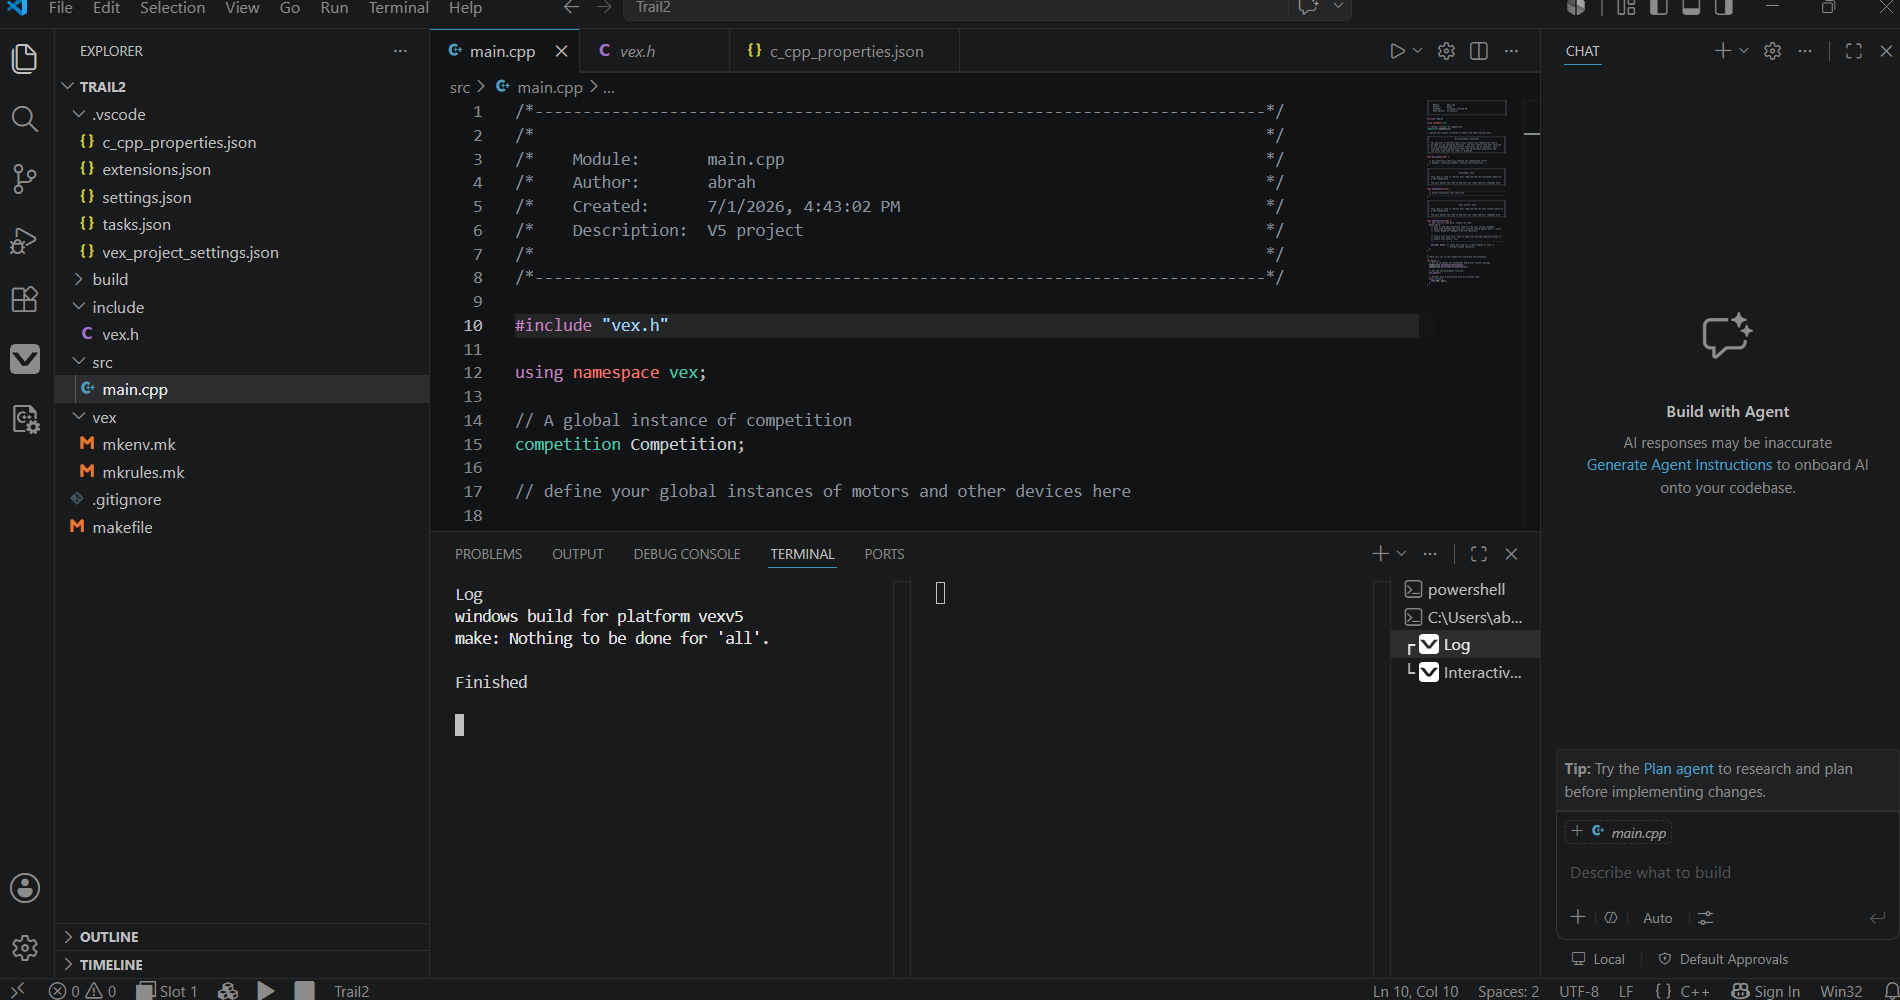Switch to the PROBLEMS panel tab
This screenshot has height=1000, width=1900.
(x=488, y=554)
